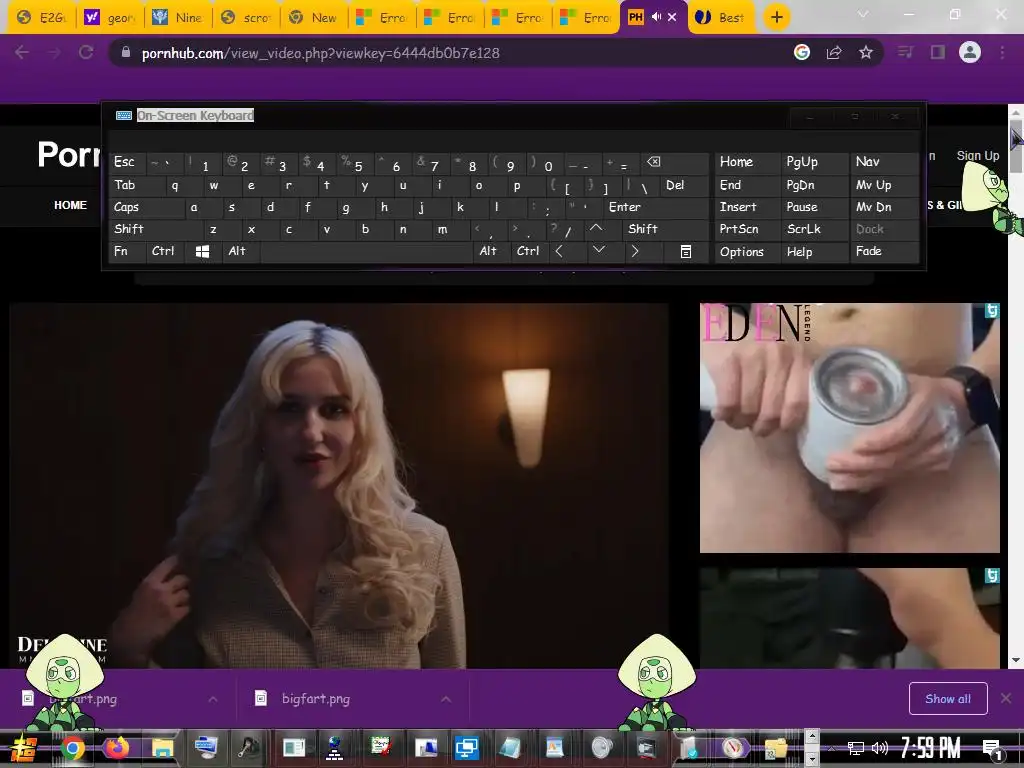
Task: Toggle the left Shift key on On-Screen Keyboard
Action: 155,229
